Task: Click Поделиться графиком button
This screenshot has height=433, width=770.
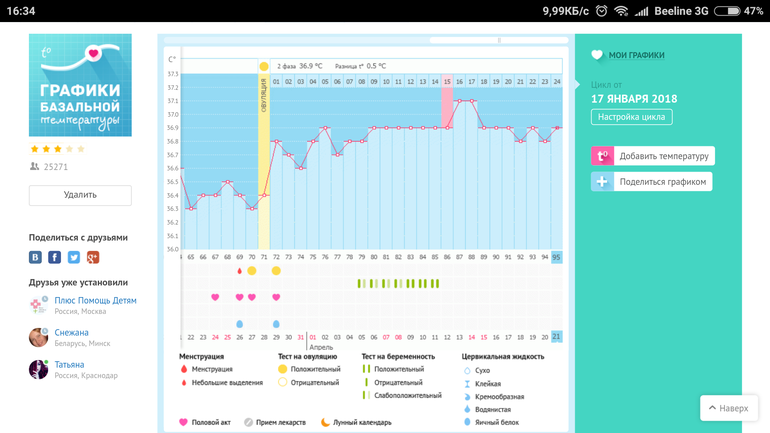Action: click(662, 182)
